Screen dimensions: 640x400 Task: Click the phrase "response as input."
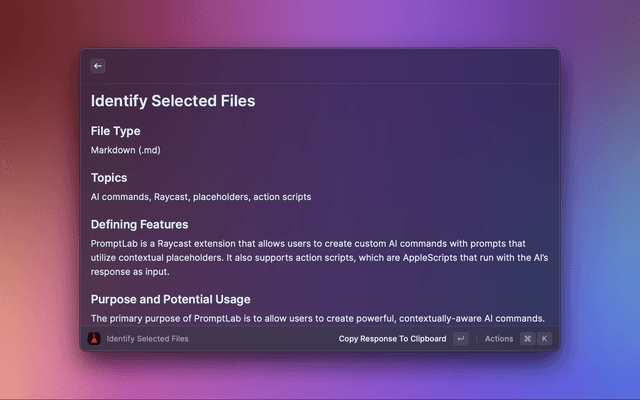pyautogui.click(x=130, y=272)
